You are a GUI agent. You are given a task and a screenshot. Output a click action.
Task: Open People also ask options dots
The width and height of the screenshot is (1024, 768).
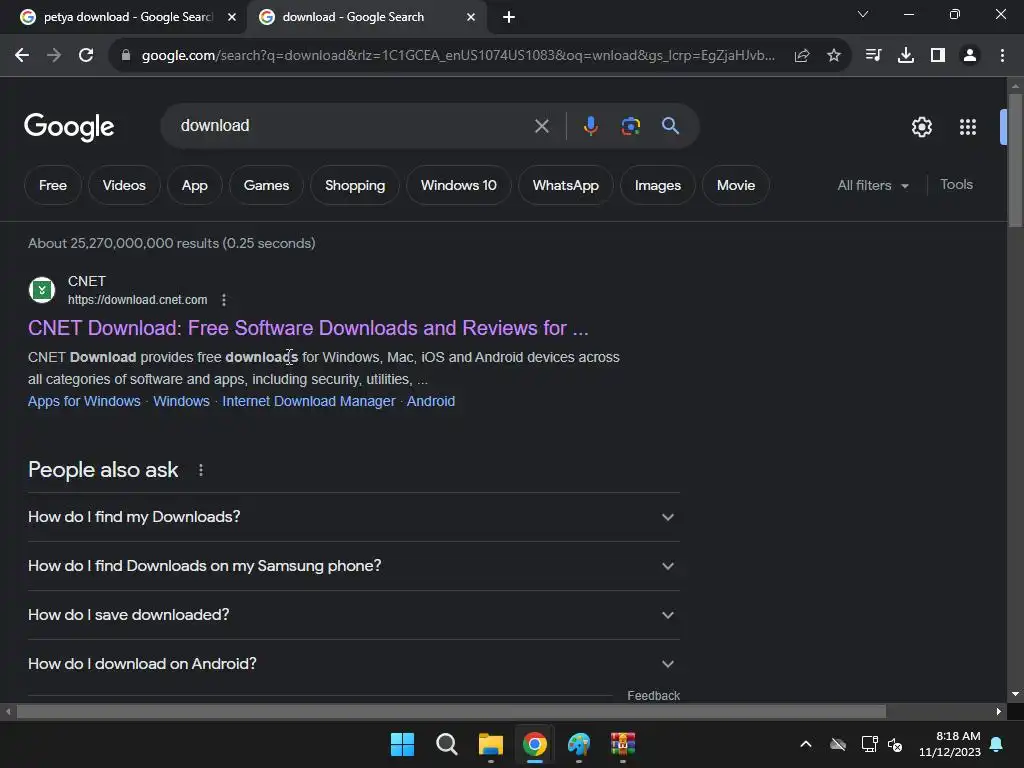pos(201,470)
